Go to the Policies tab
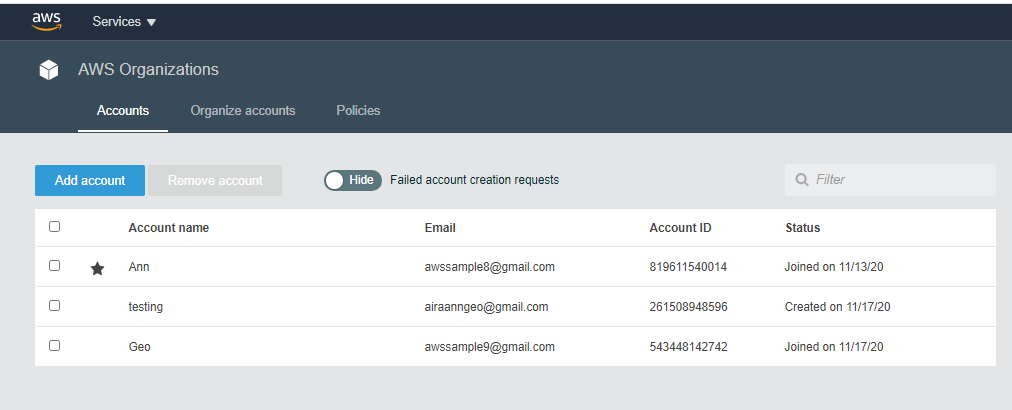 click(x=358, y=111)
